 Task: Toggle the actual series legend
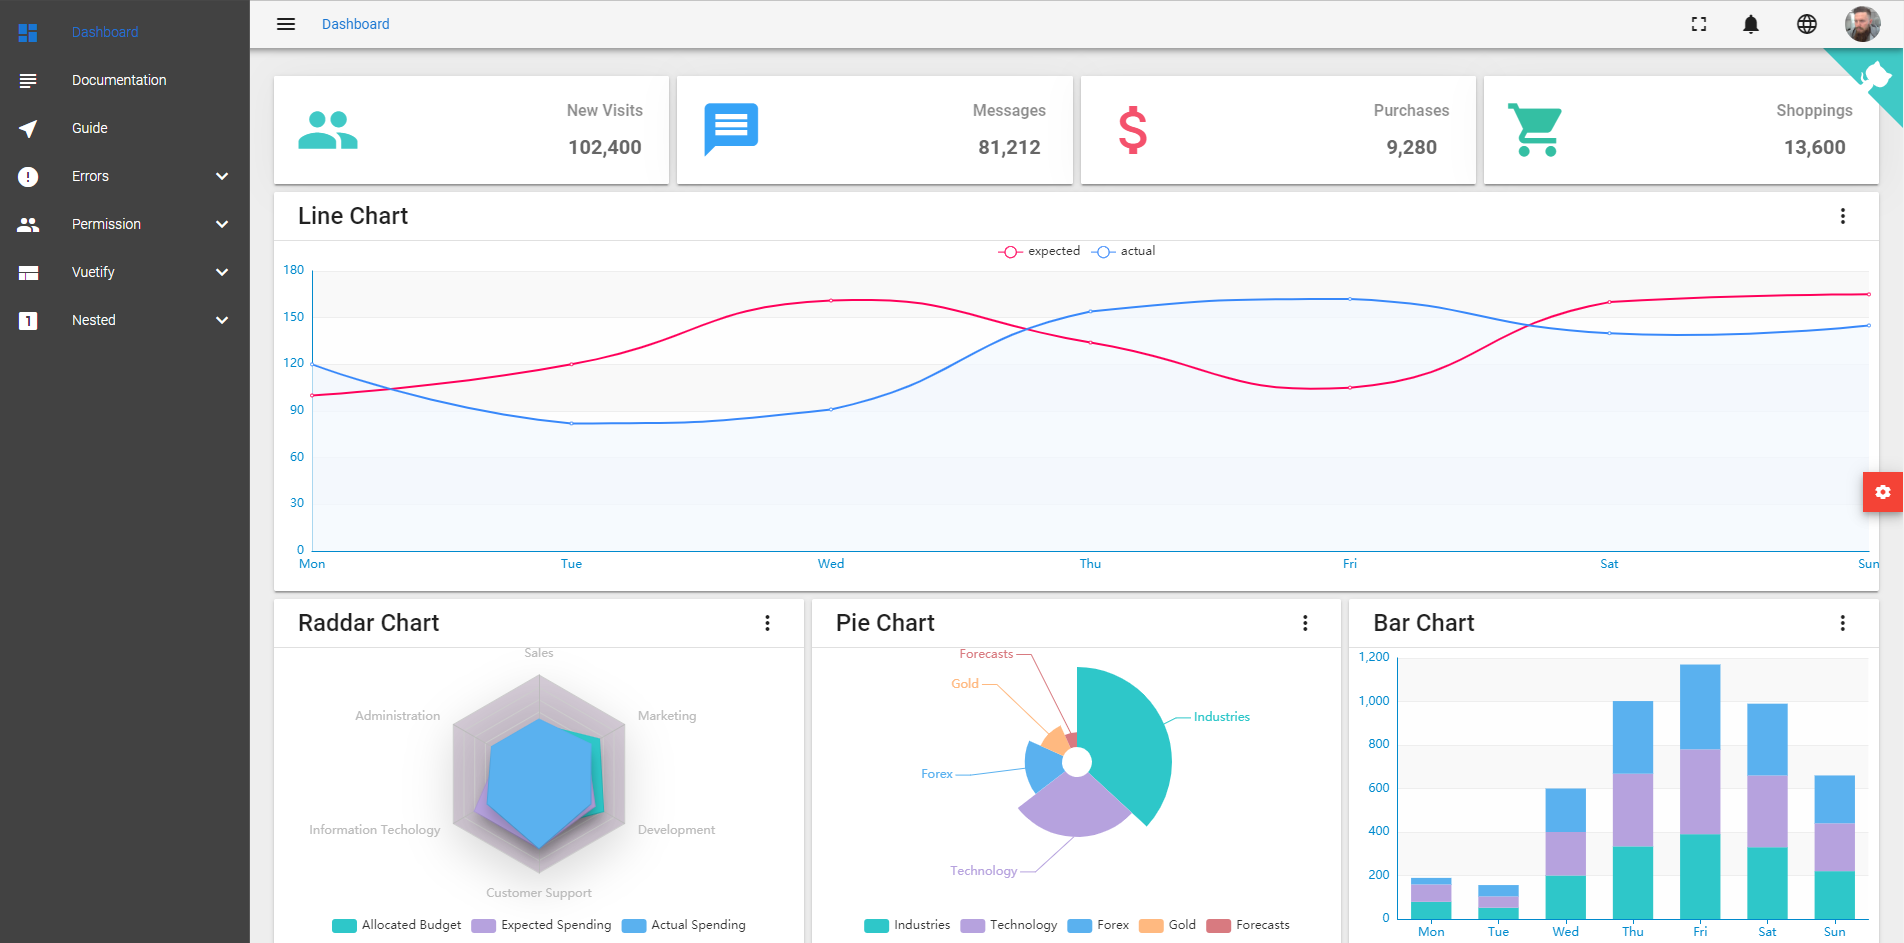[x=1125, y=251]
